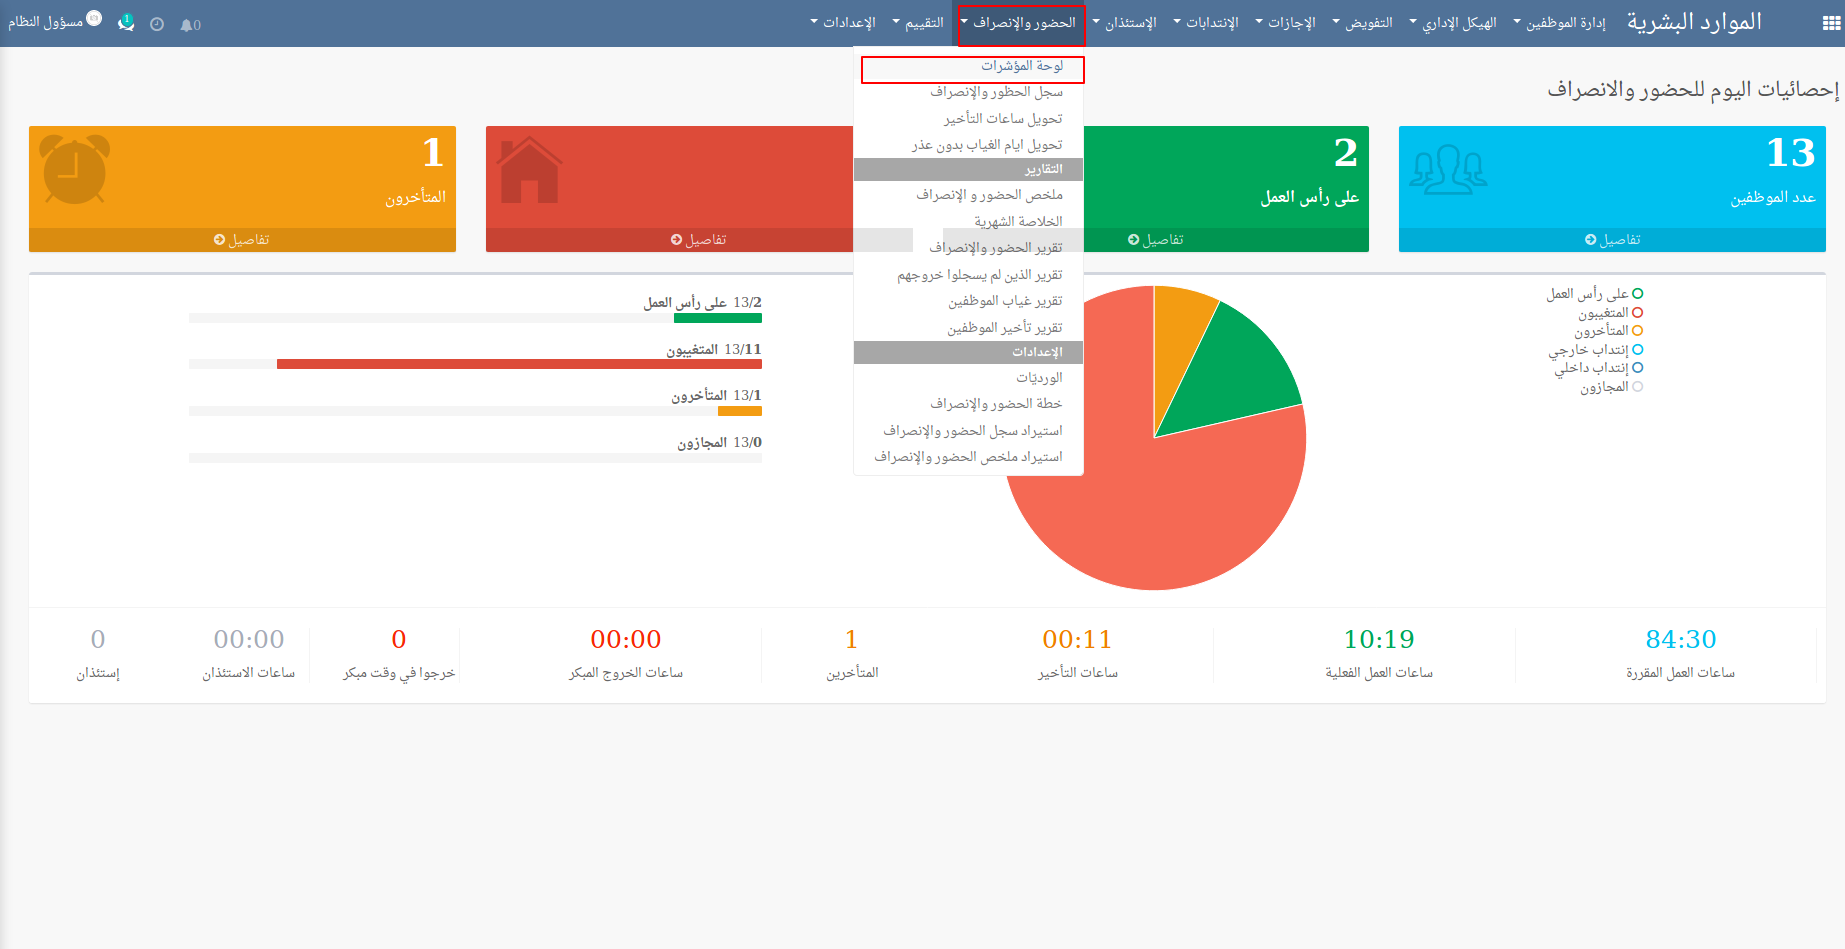
Task: Click 'تفاصيل' link on the orange late card
Action: point(242,240)
